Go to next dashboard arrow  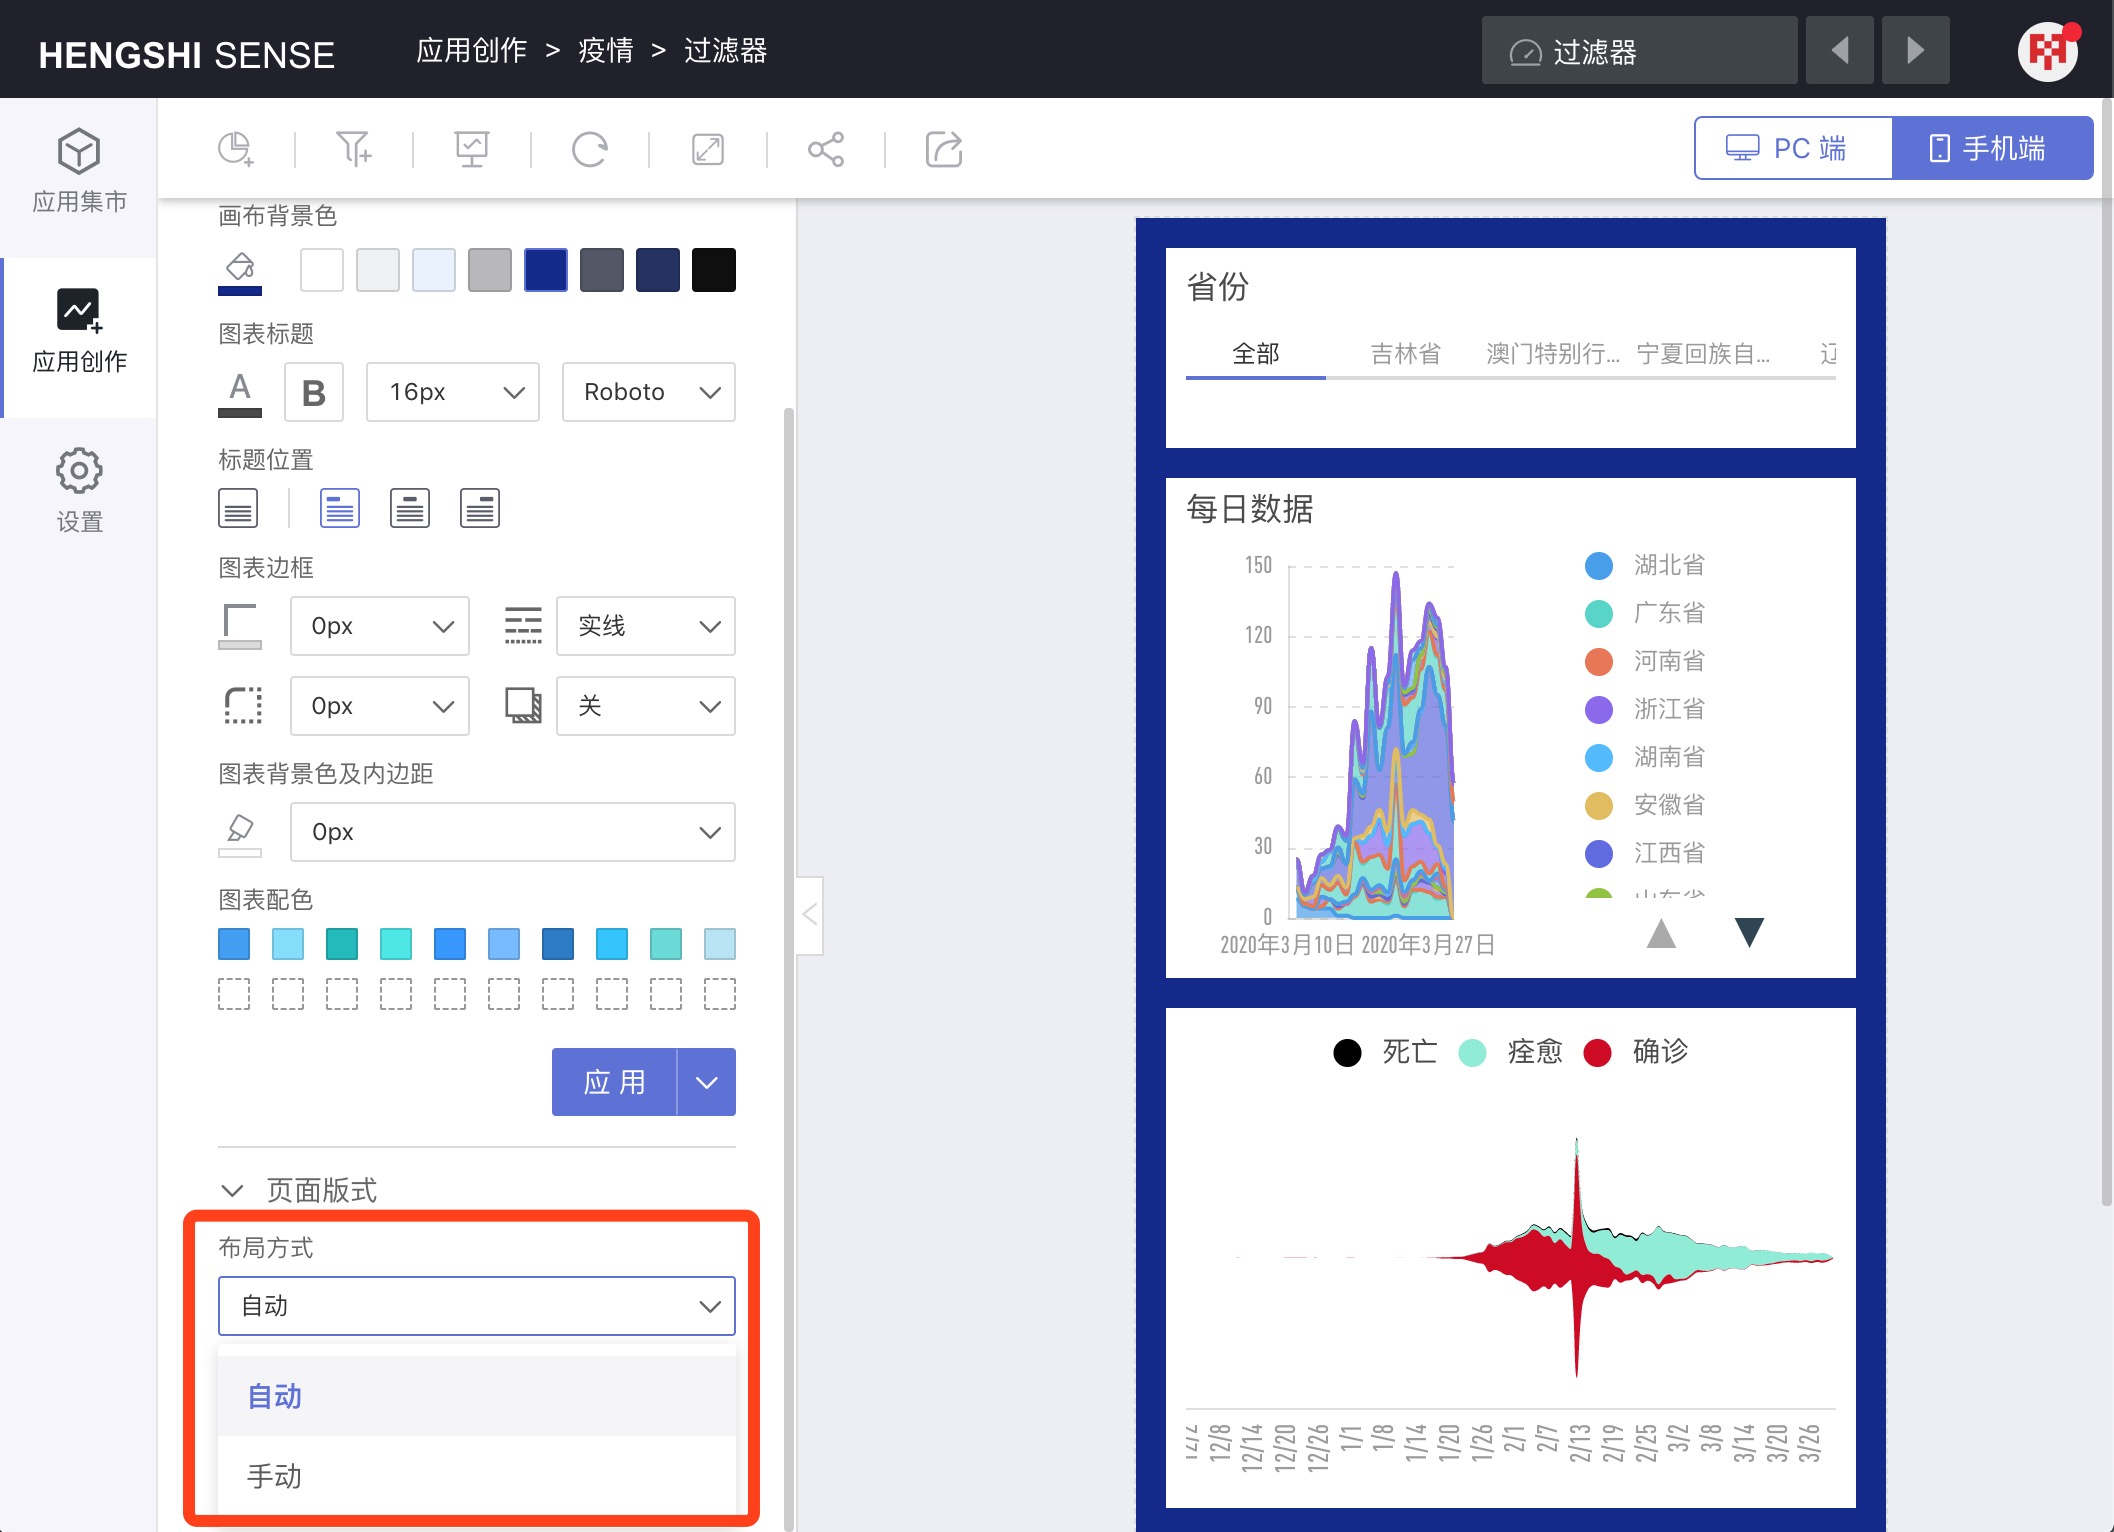tap(1915, 50)
